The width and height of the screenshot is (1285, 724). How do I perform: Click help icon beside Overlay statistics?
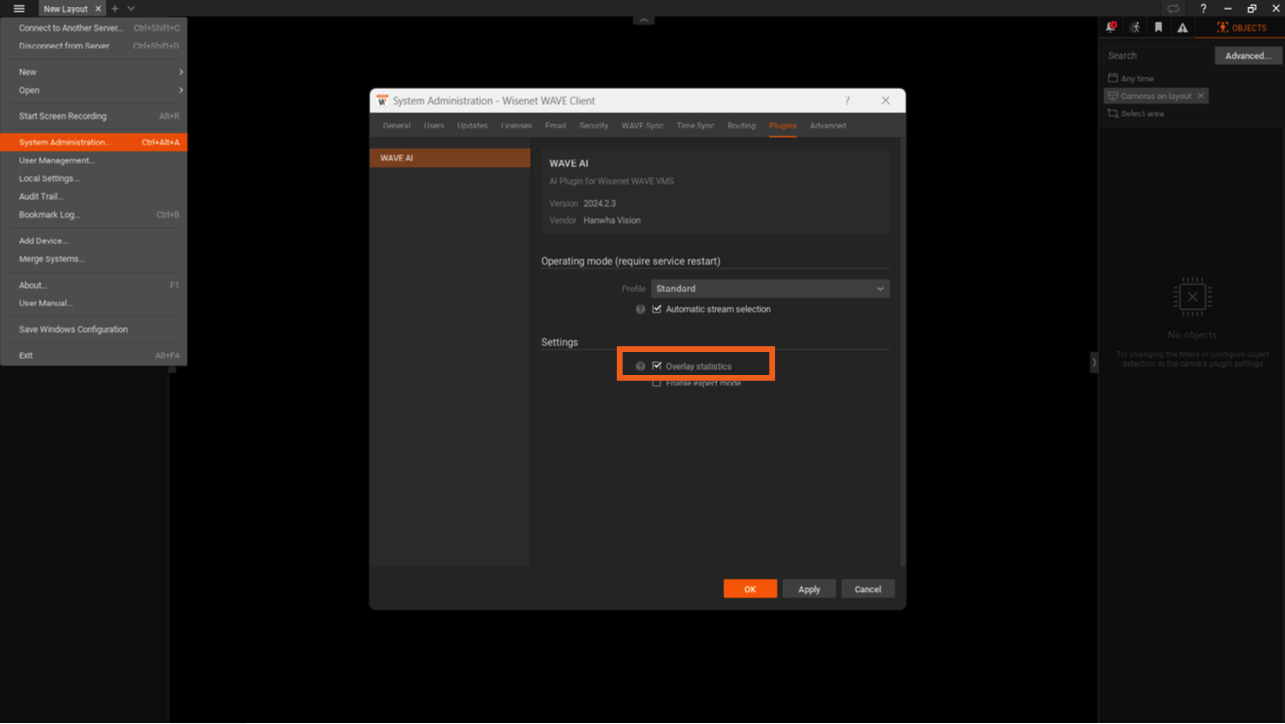point(640,366)
